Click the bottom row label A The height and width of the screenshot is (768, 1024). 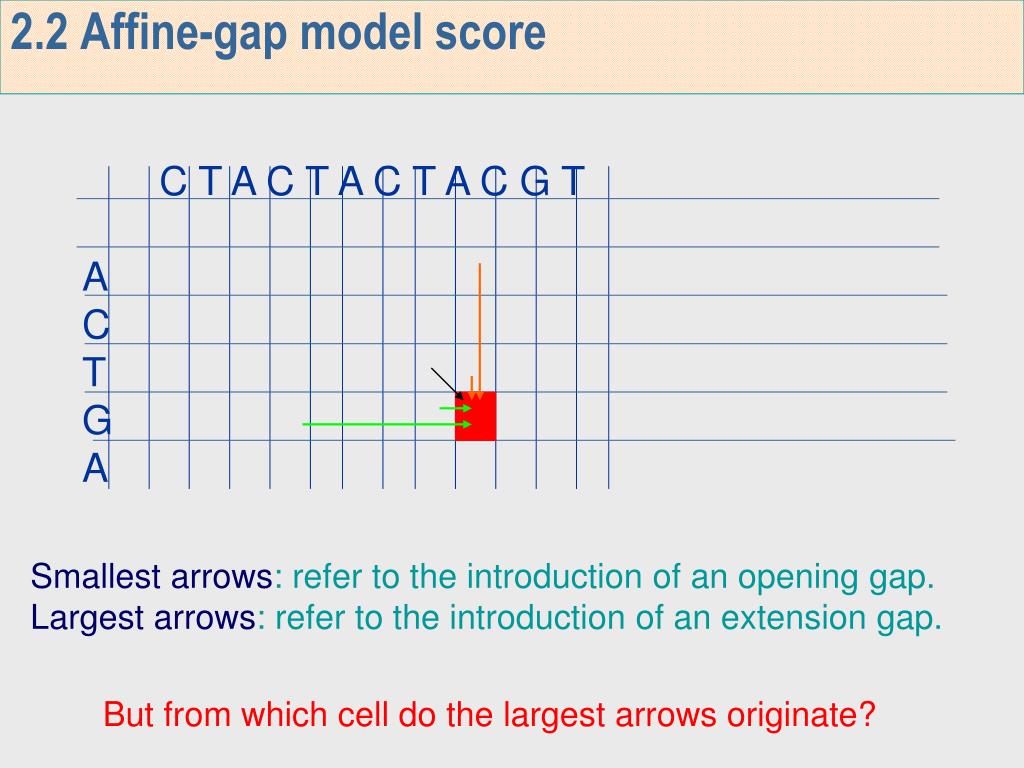[x=95, y=468]
